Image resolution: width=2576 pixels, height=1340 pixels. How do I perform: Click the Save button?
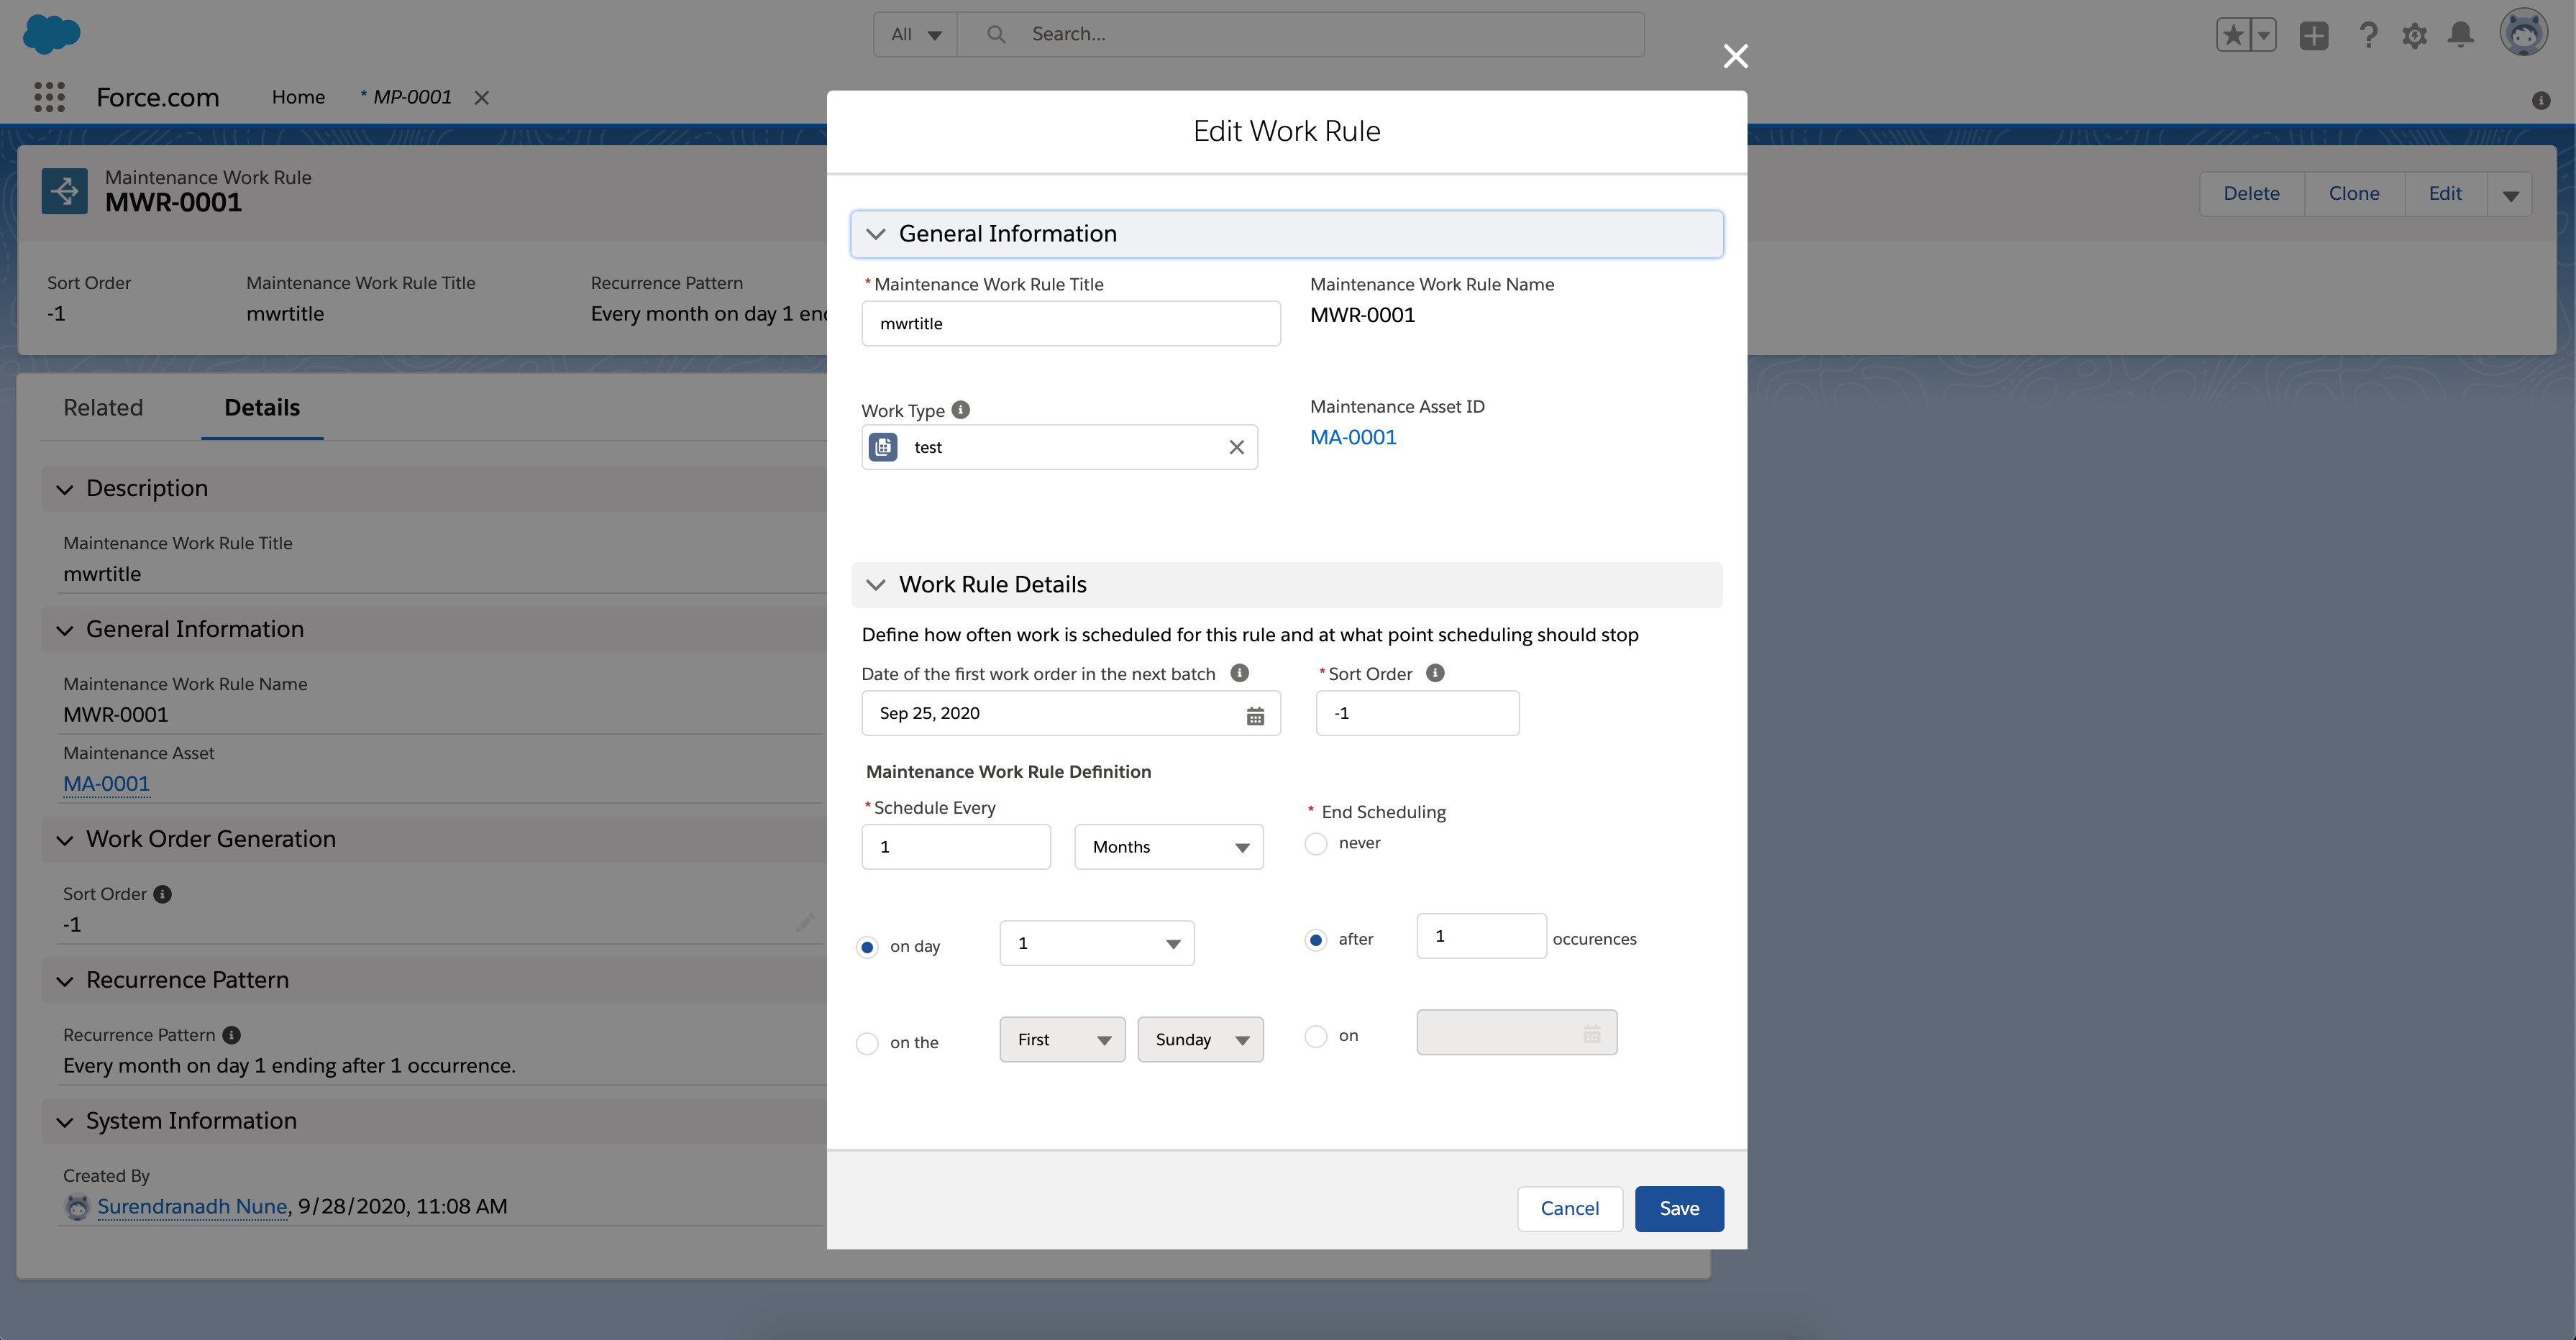[1679, 1208]
